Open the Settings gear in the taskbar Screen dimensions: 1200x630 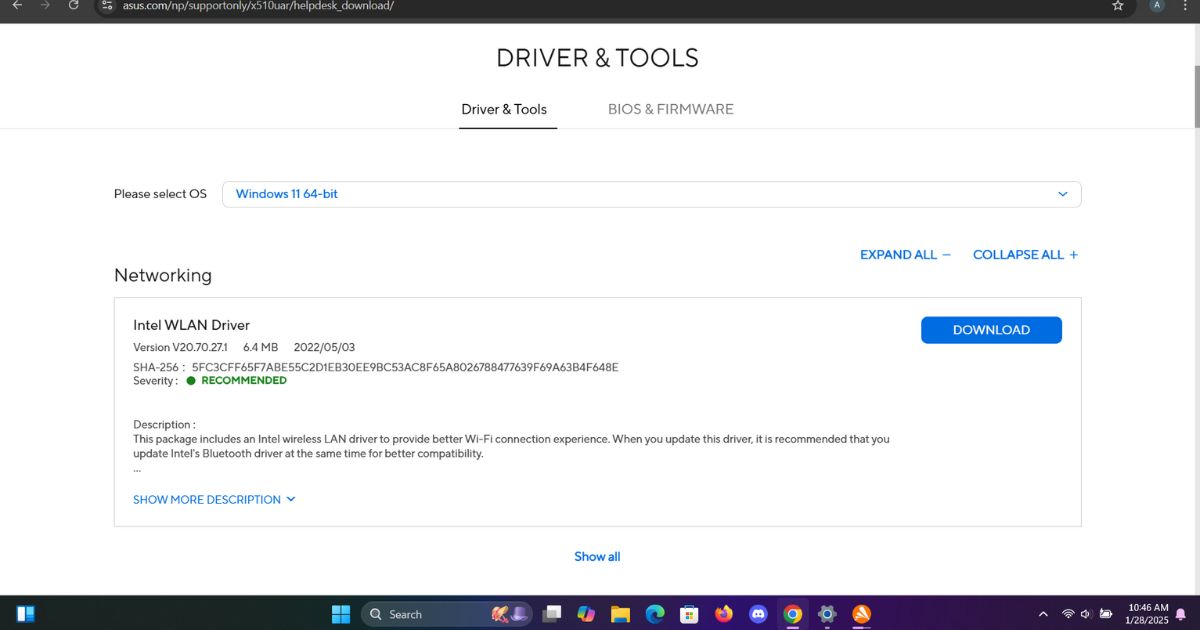point(827,614)
